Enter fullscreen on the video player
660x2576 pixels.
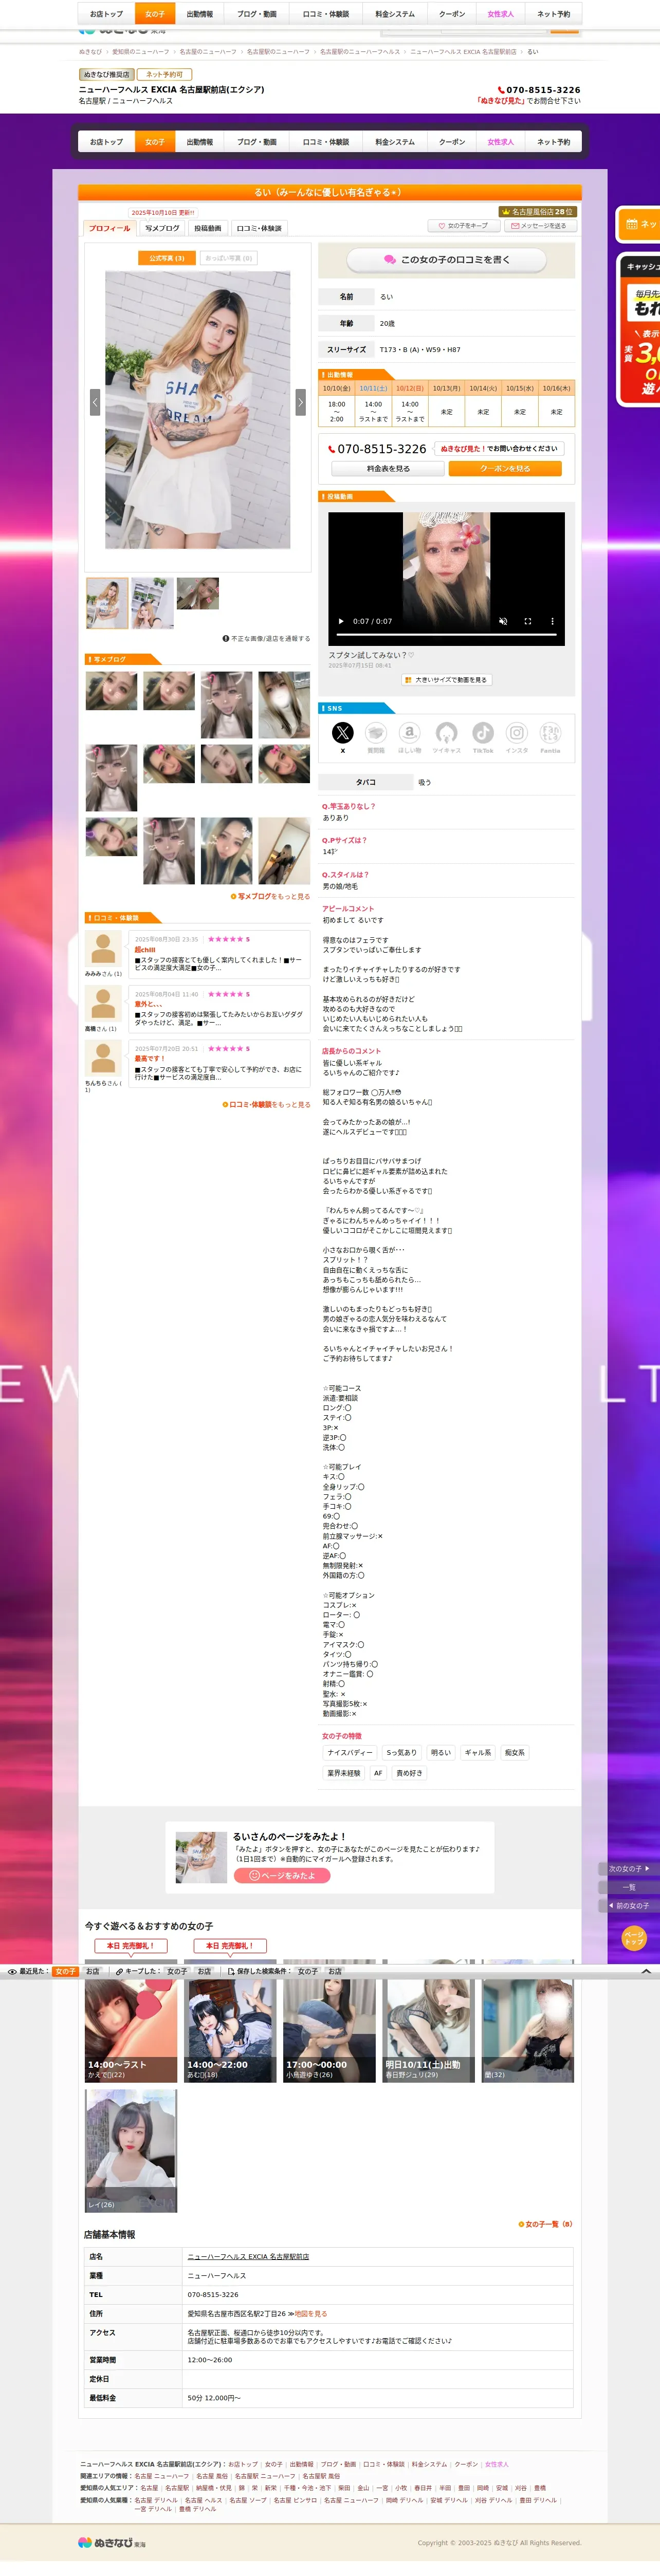click(528, 621)
